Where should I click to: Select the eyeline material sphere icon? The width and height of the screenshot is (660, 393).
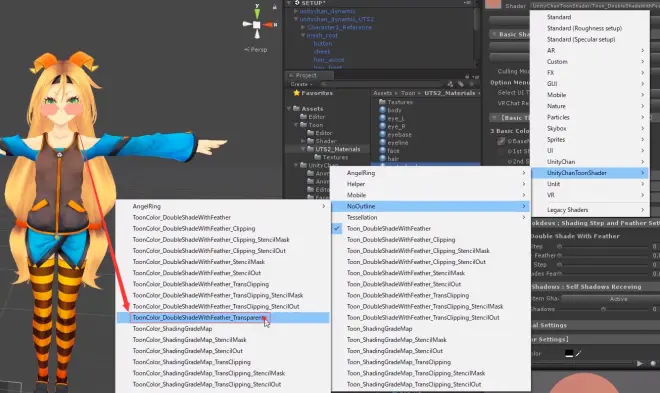pos(383,142)
